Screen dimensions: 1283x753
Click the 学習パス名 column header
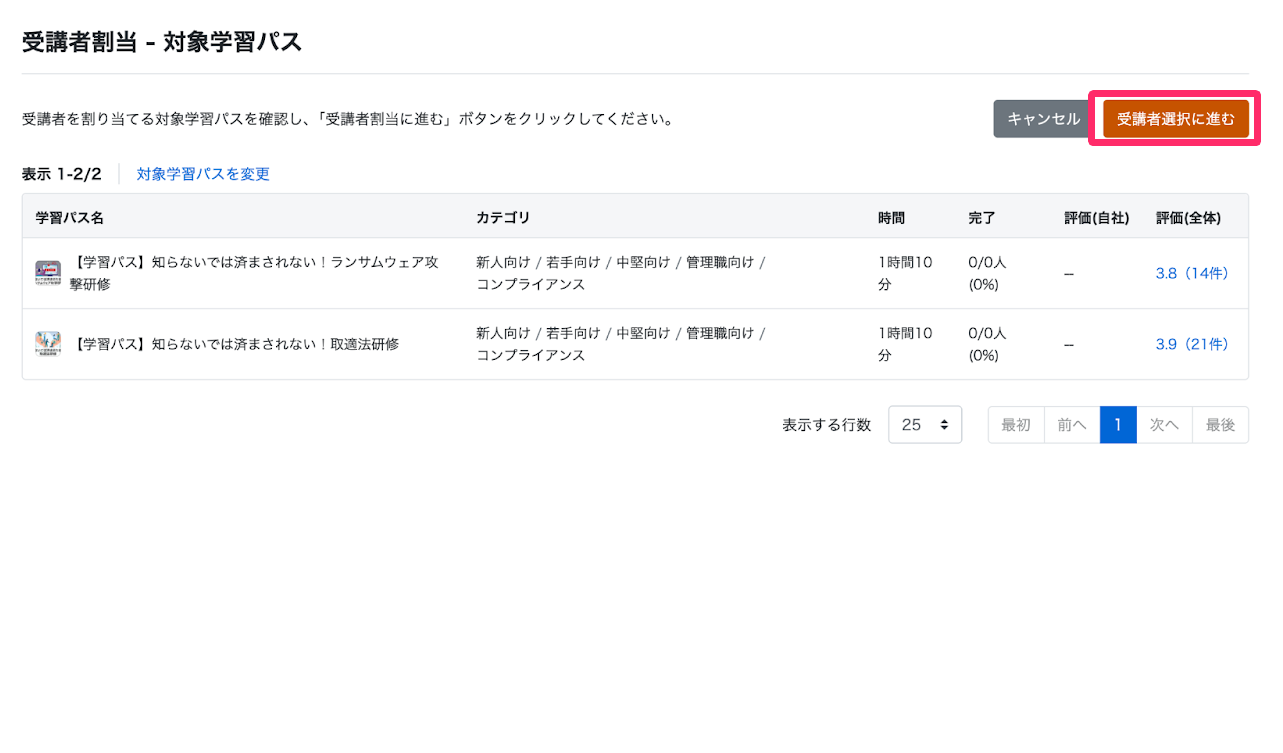pyautogui.click(x=70, y=217)
